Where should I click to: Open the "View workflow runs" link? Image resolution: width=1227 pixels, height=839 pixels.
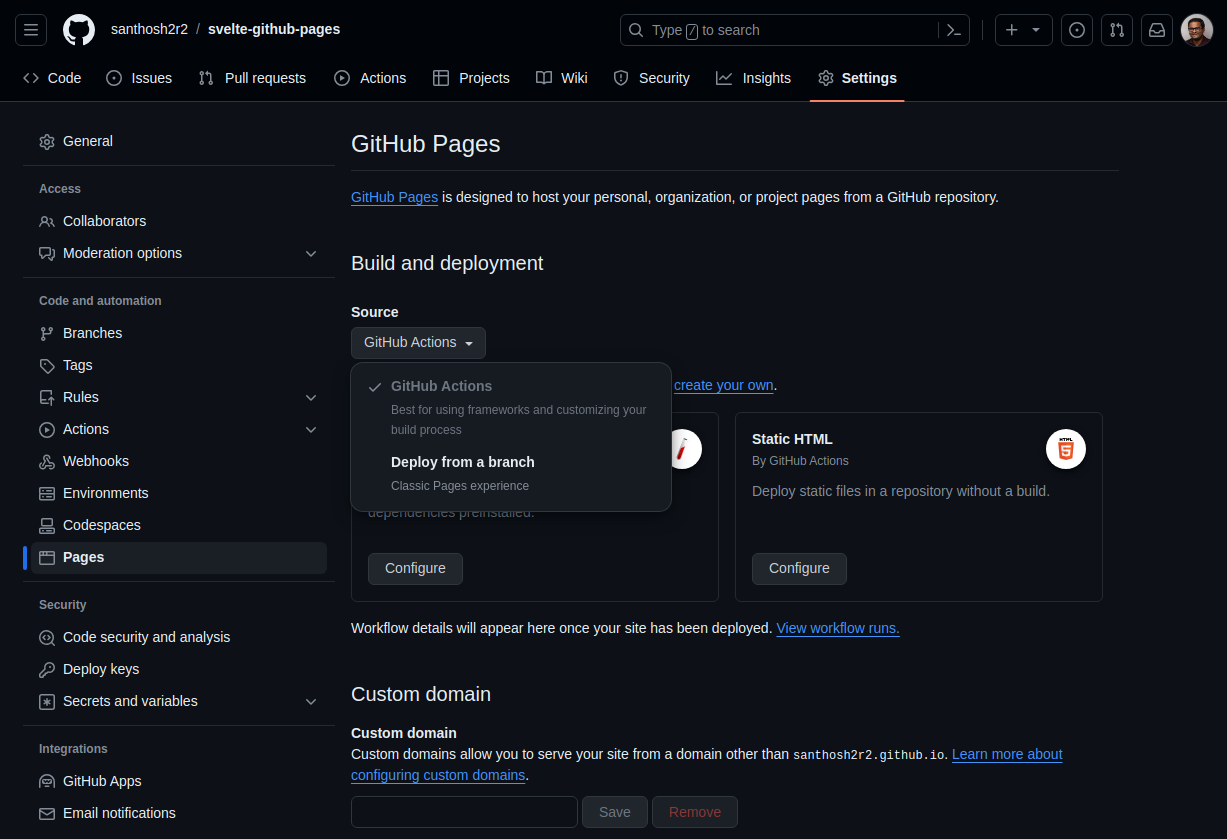(x=837, y=628)
